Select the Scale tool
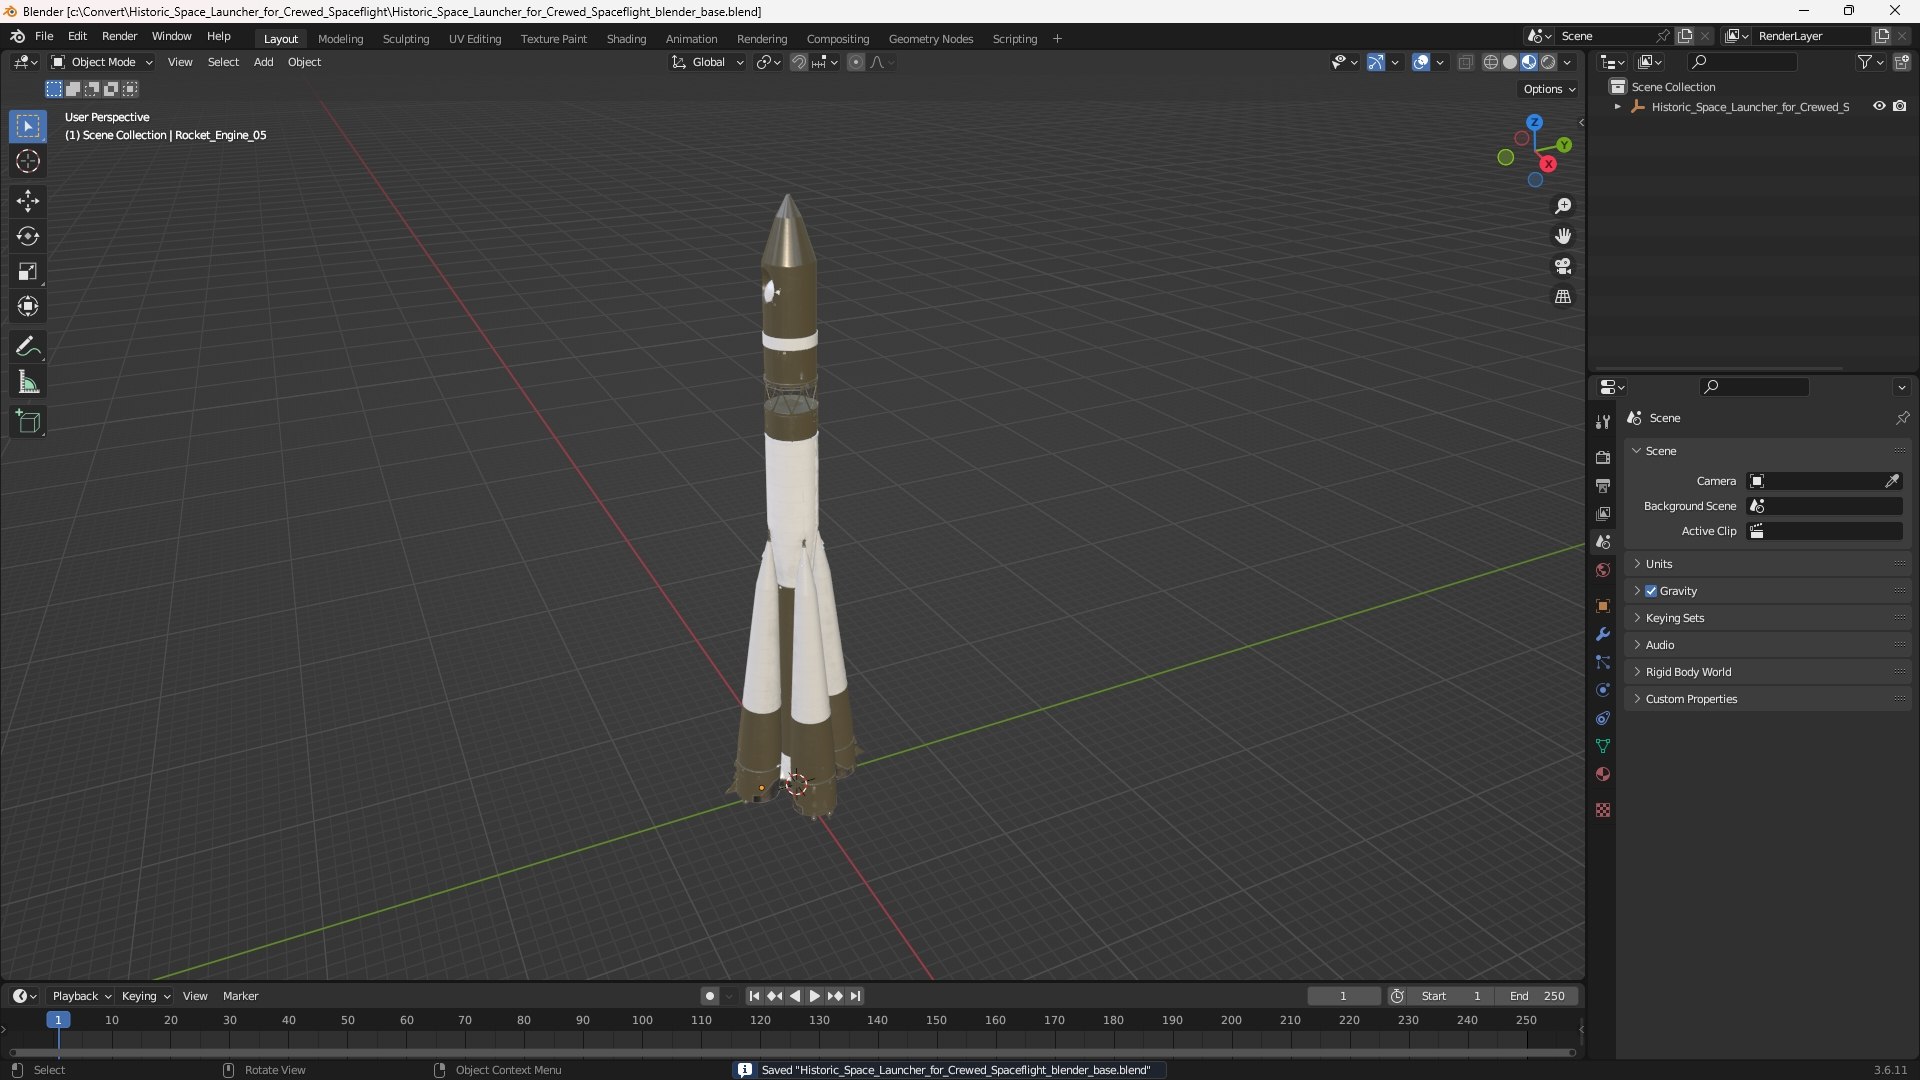The height and width of the screenshot is (1080, 1920). (28, 271)
